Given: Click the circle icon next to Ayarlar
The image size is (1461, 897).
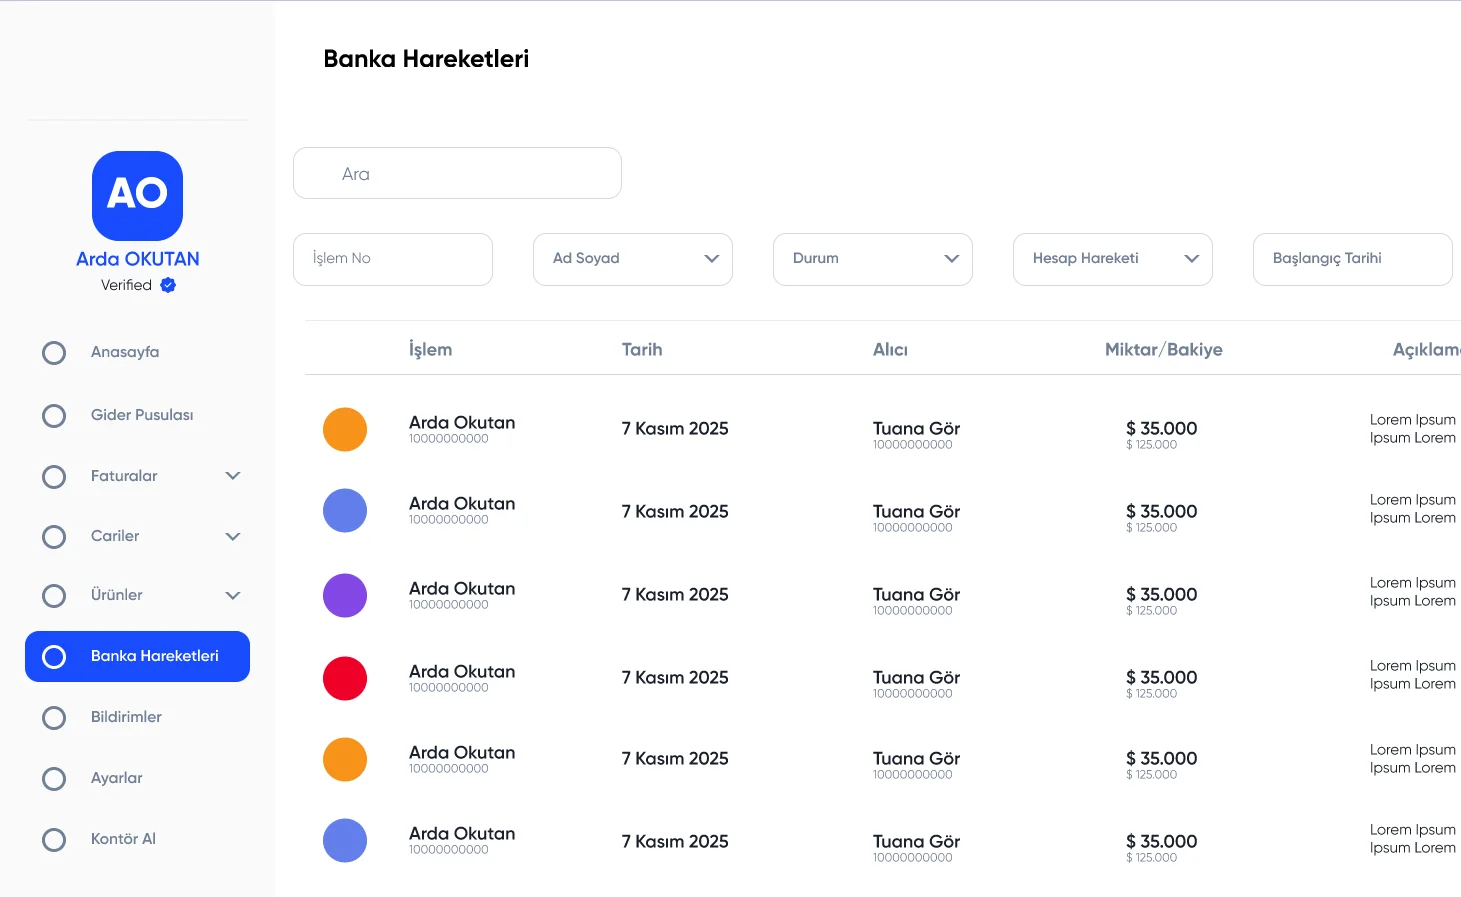Looking at the screenshot, I should click(x=54, y=779).
